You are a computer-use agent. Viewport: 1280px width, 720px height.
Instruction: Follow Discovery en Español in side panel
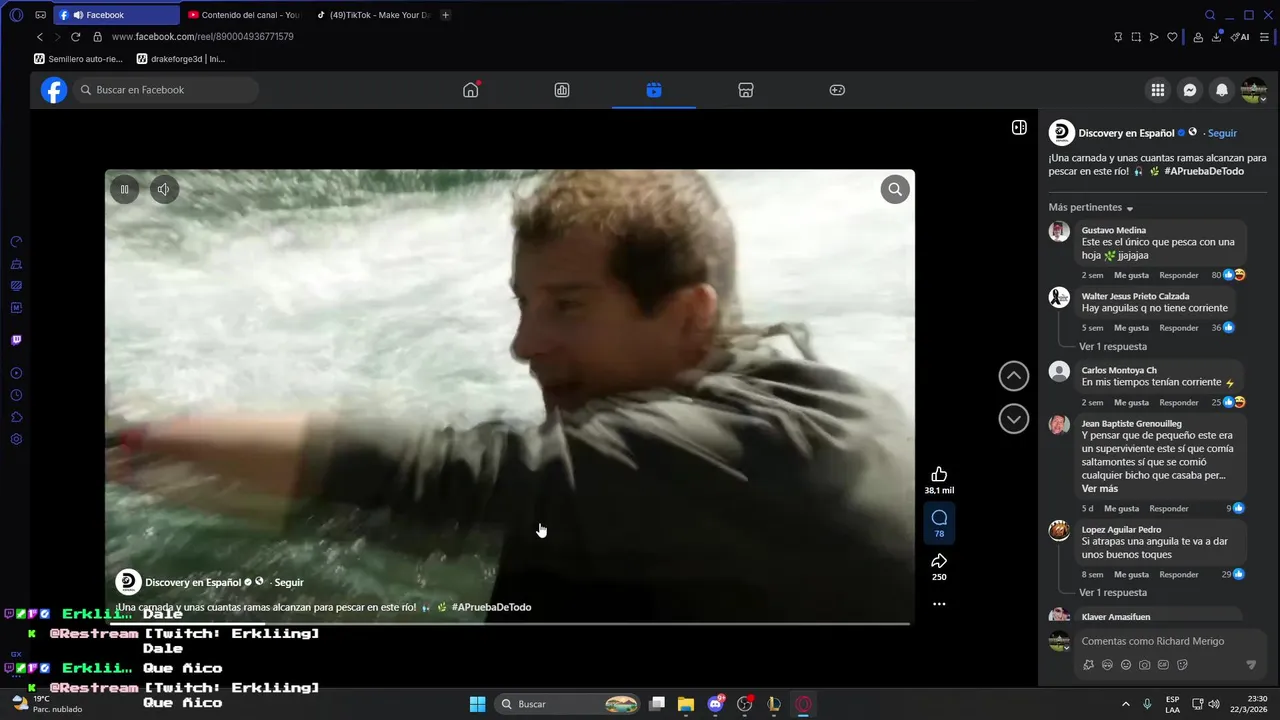coord(1222,133)
